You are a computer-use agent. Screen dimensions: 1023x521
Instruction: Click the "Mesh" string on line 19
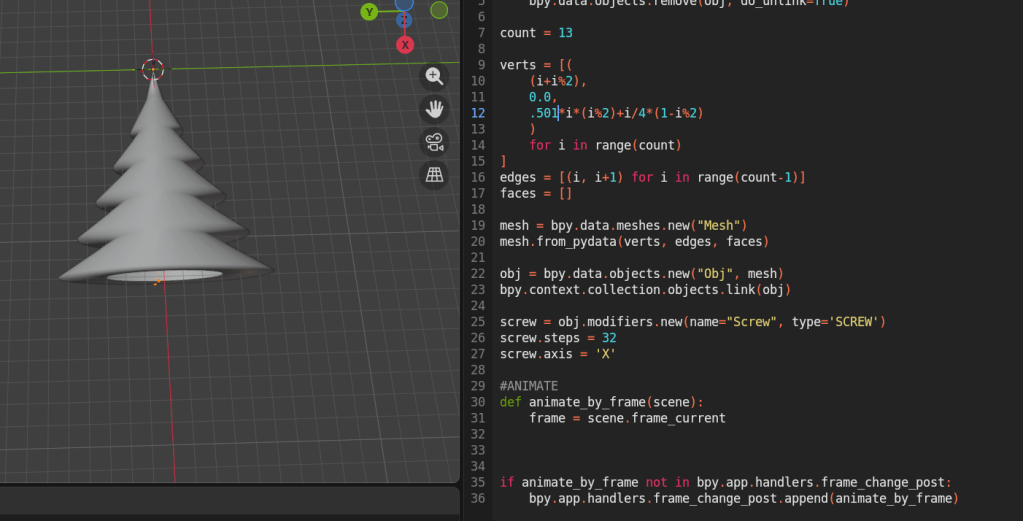(717, 225)
